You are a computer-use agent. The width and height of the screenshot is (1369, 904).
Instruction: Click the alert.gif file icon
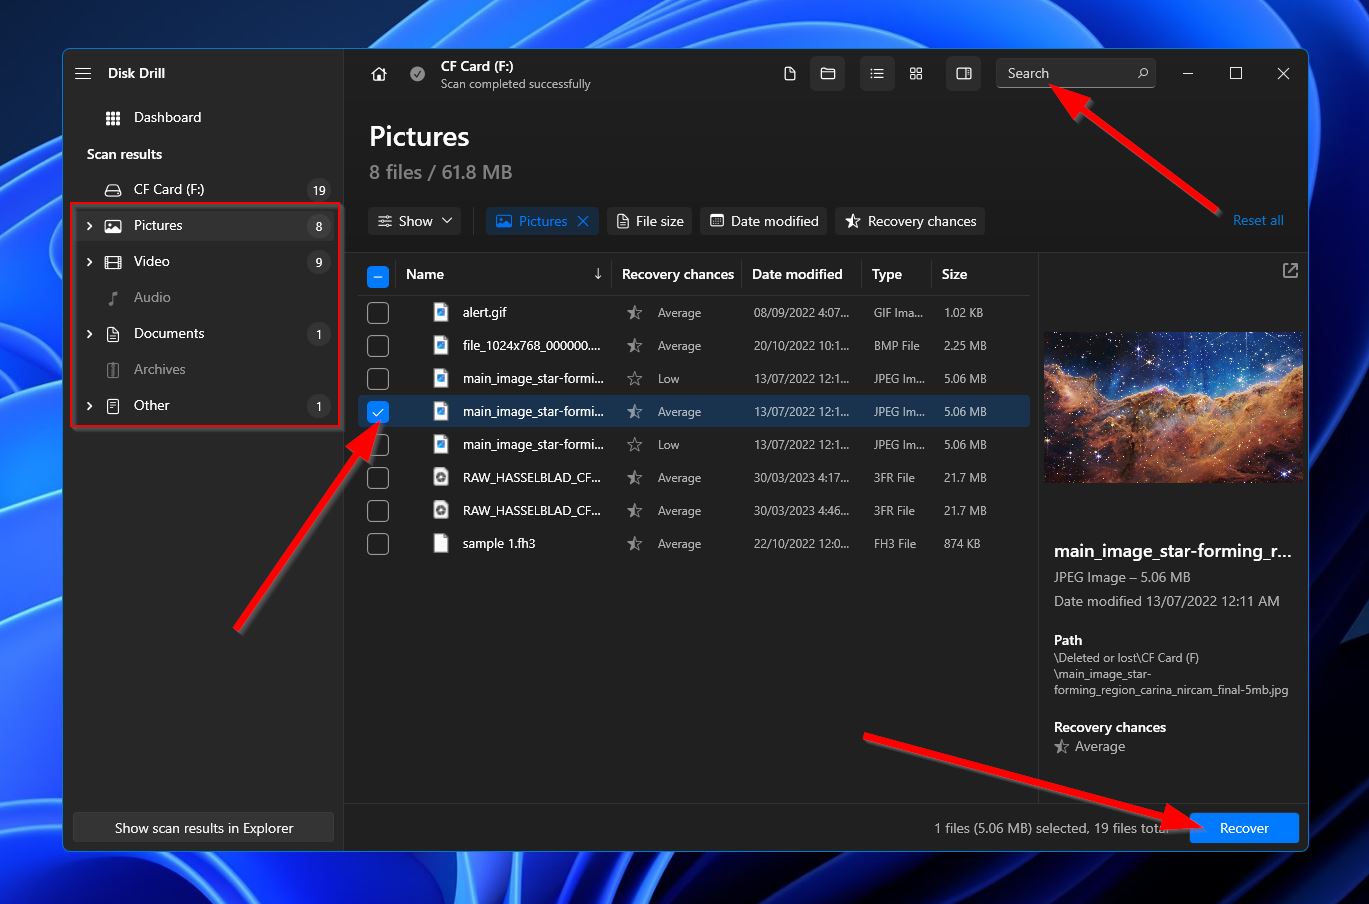coord(440,312)
